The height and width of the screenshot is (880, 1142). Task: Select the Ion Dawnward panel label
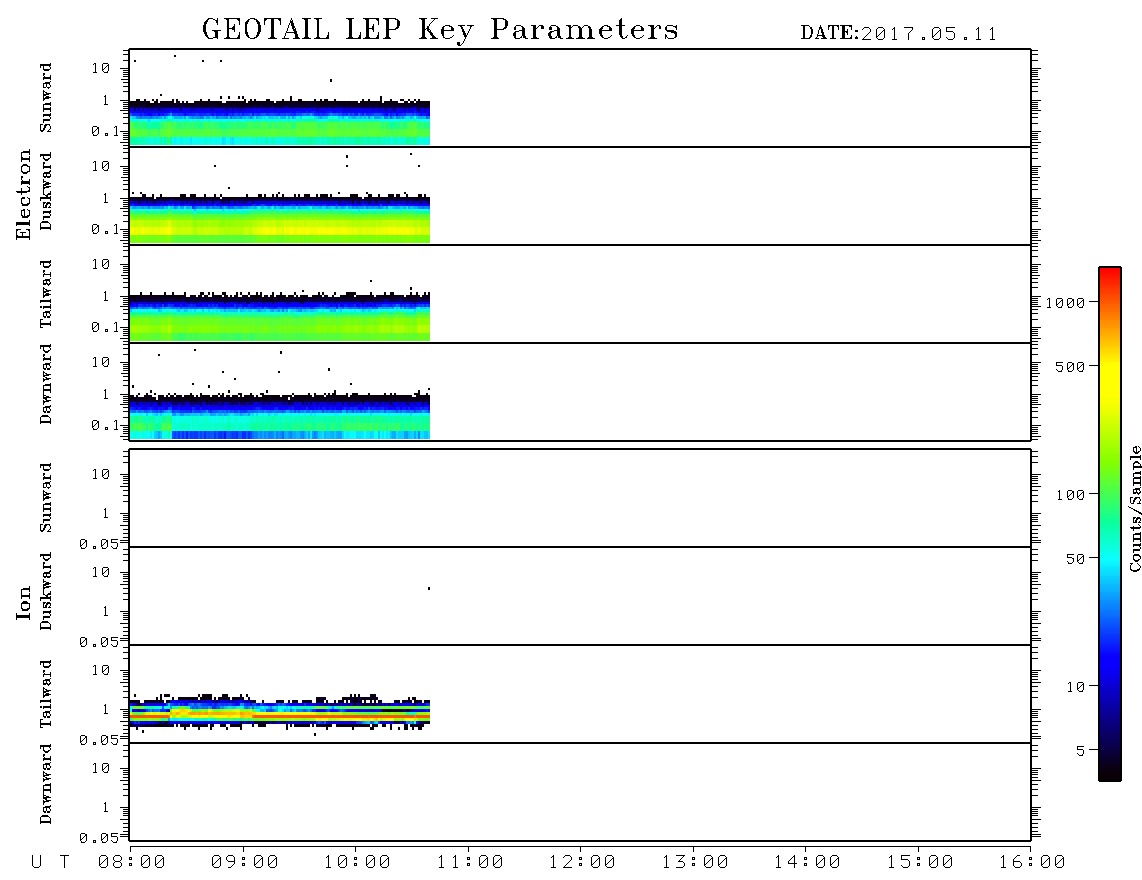tap(46, 784)
